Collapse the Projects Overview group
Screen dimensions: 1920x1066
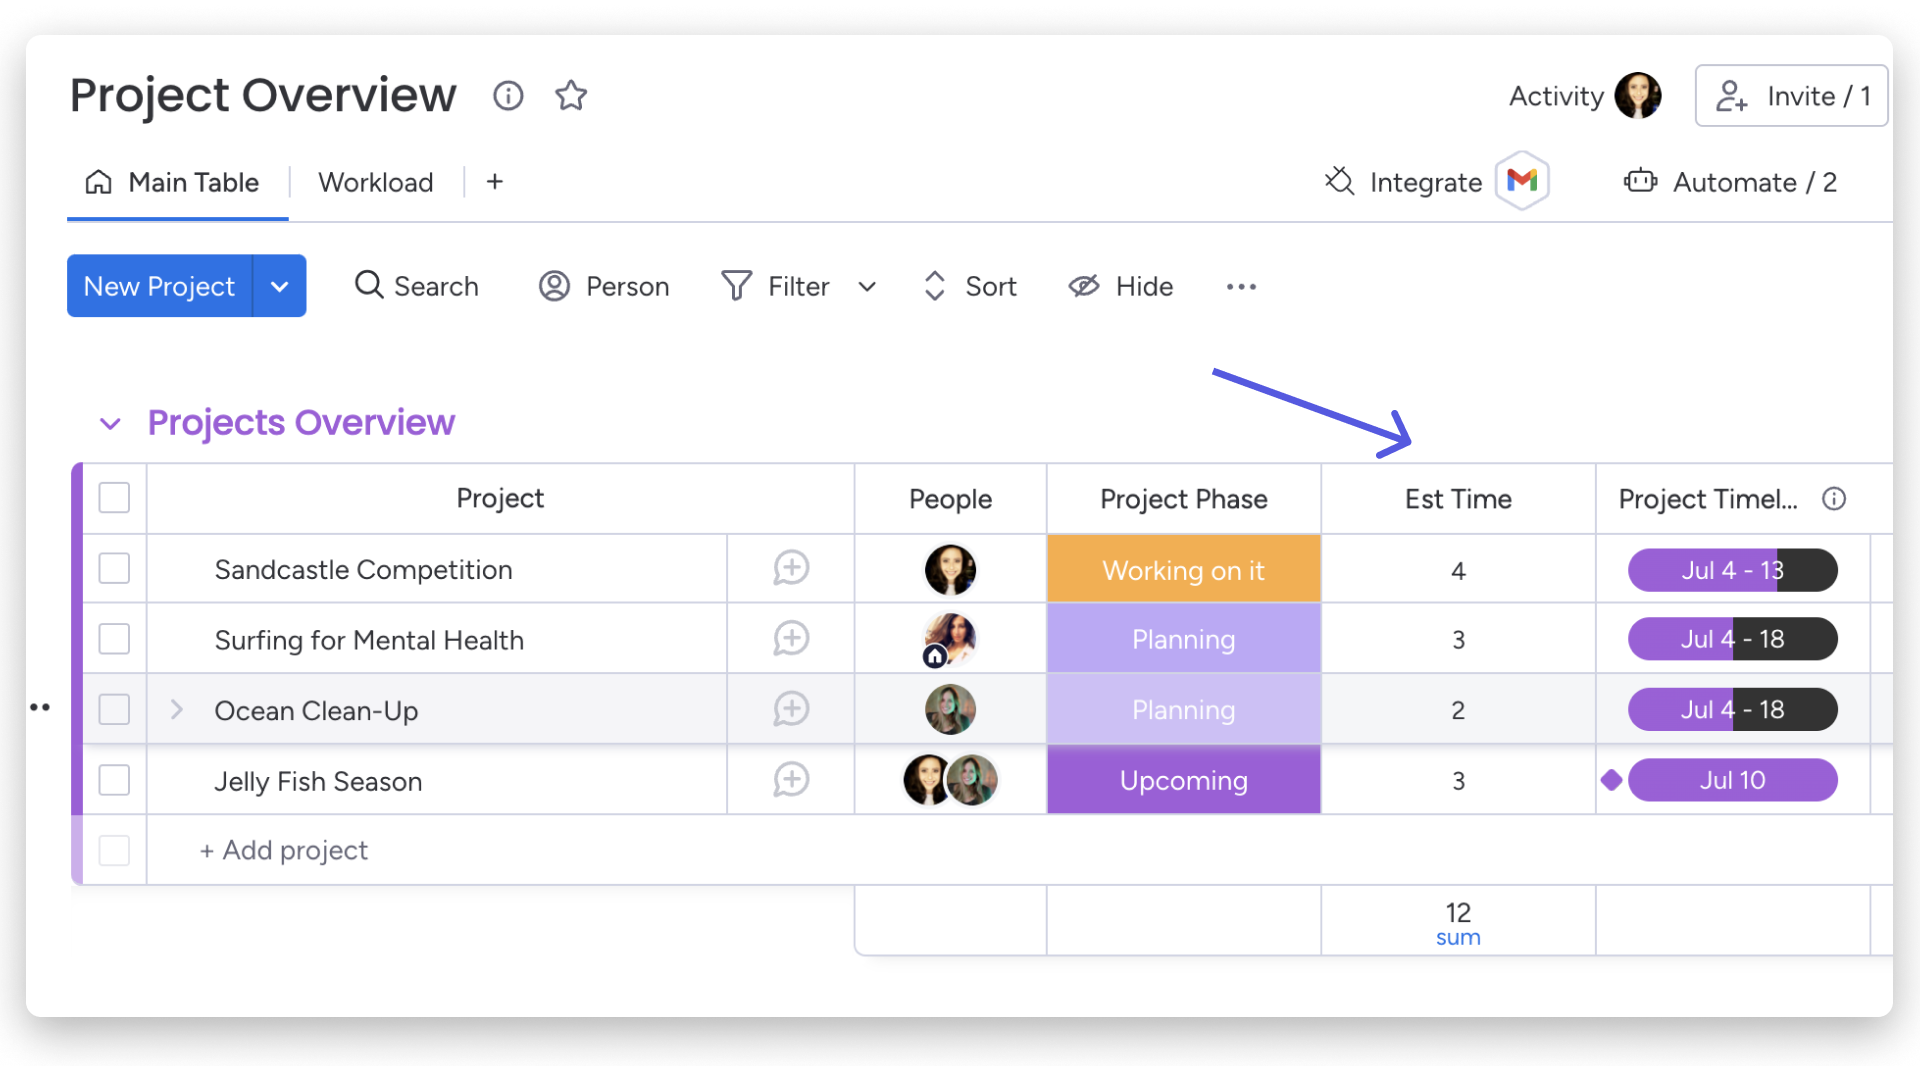pyautogui.click(x=110, y=424)
